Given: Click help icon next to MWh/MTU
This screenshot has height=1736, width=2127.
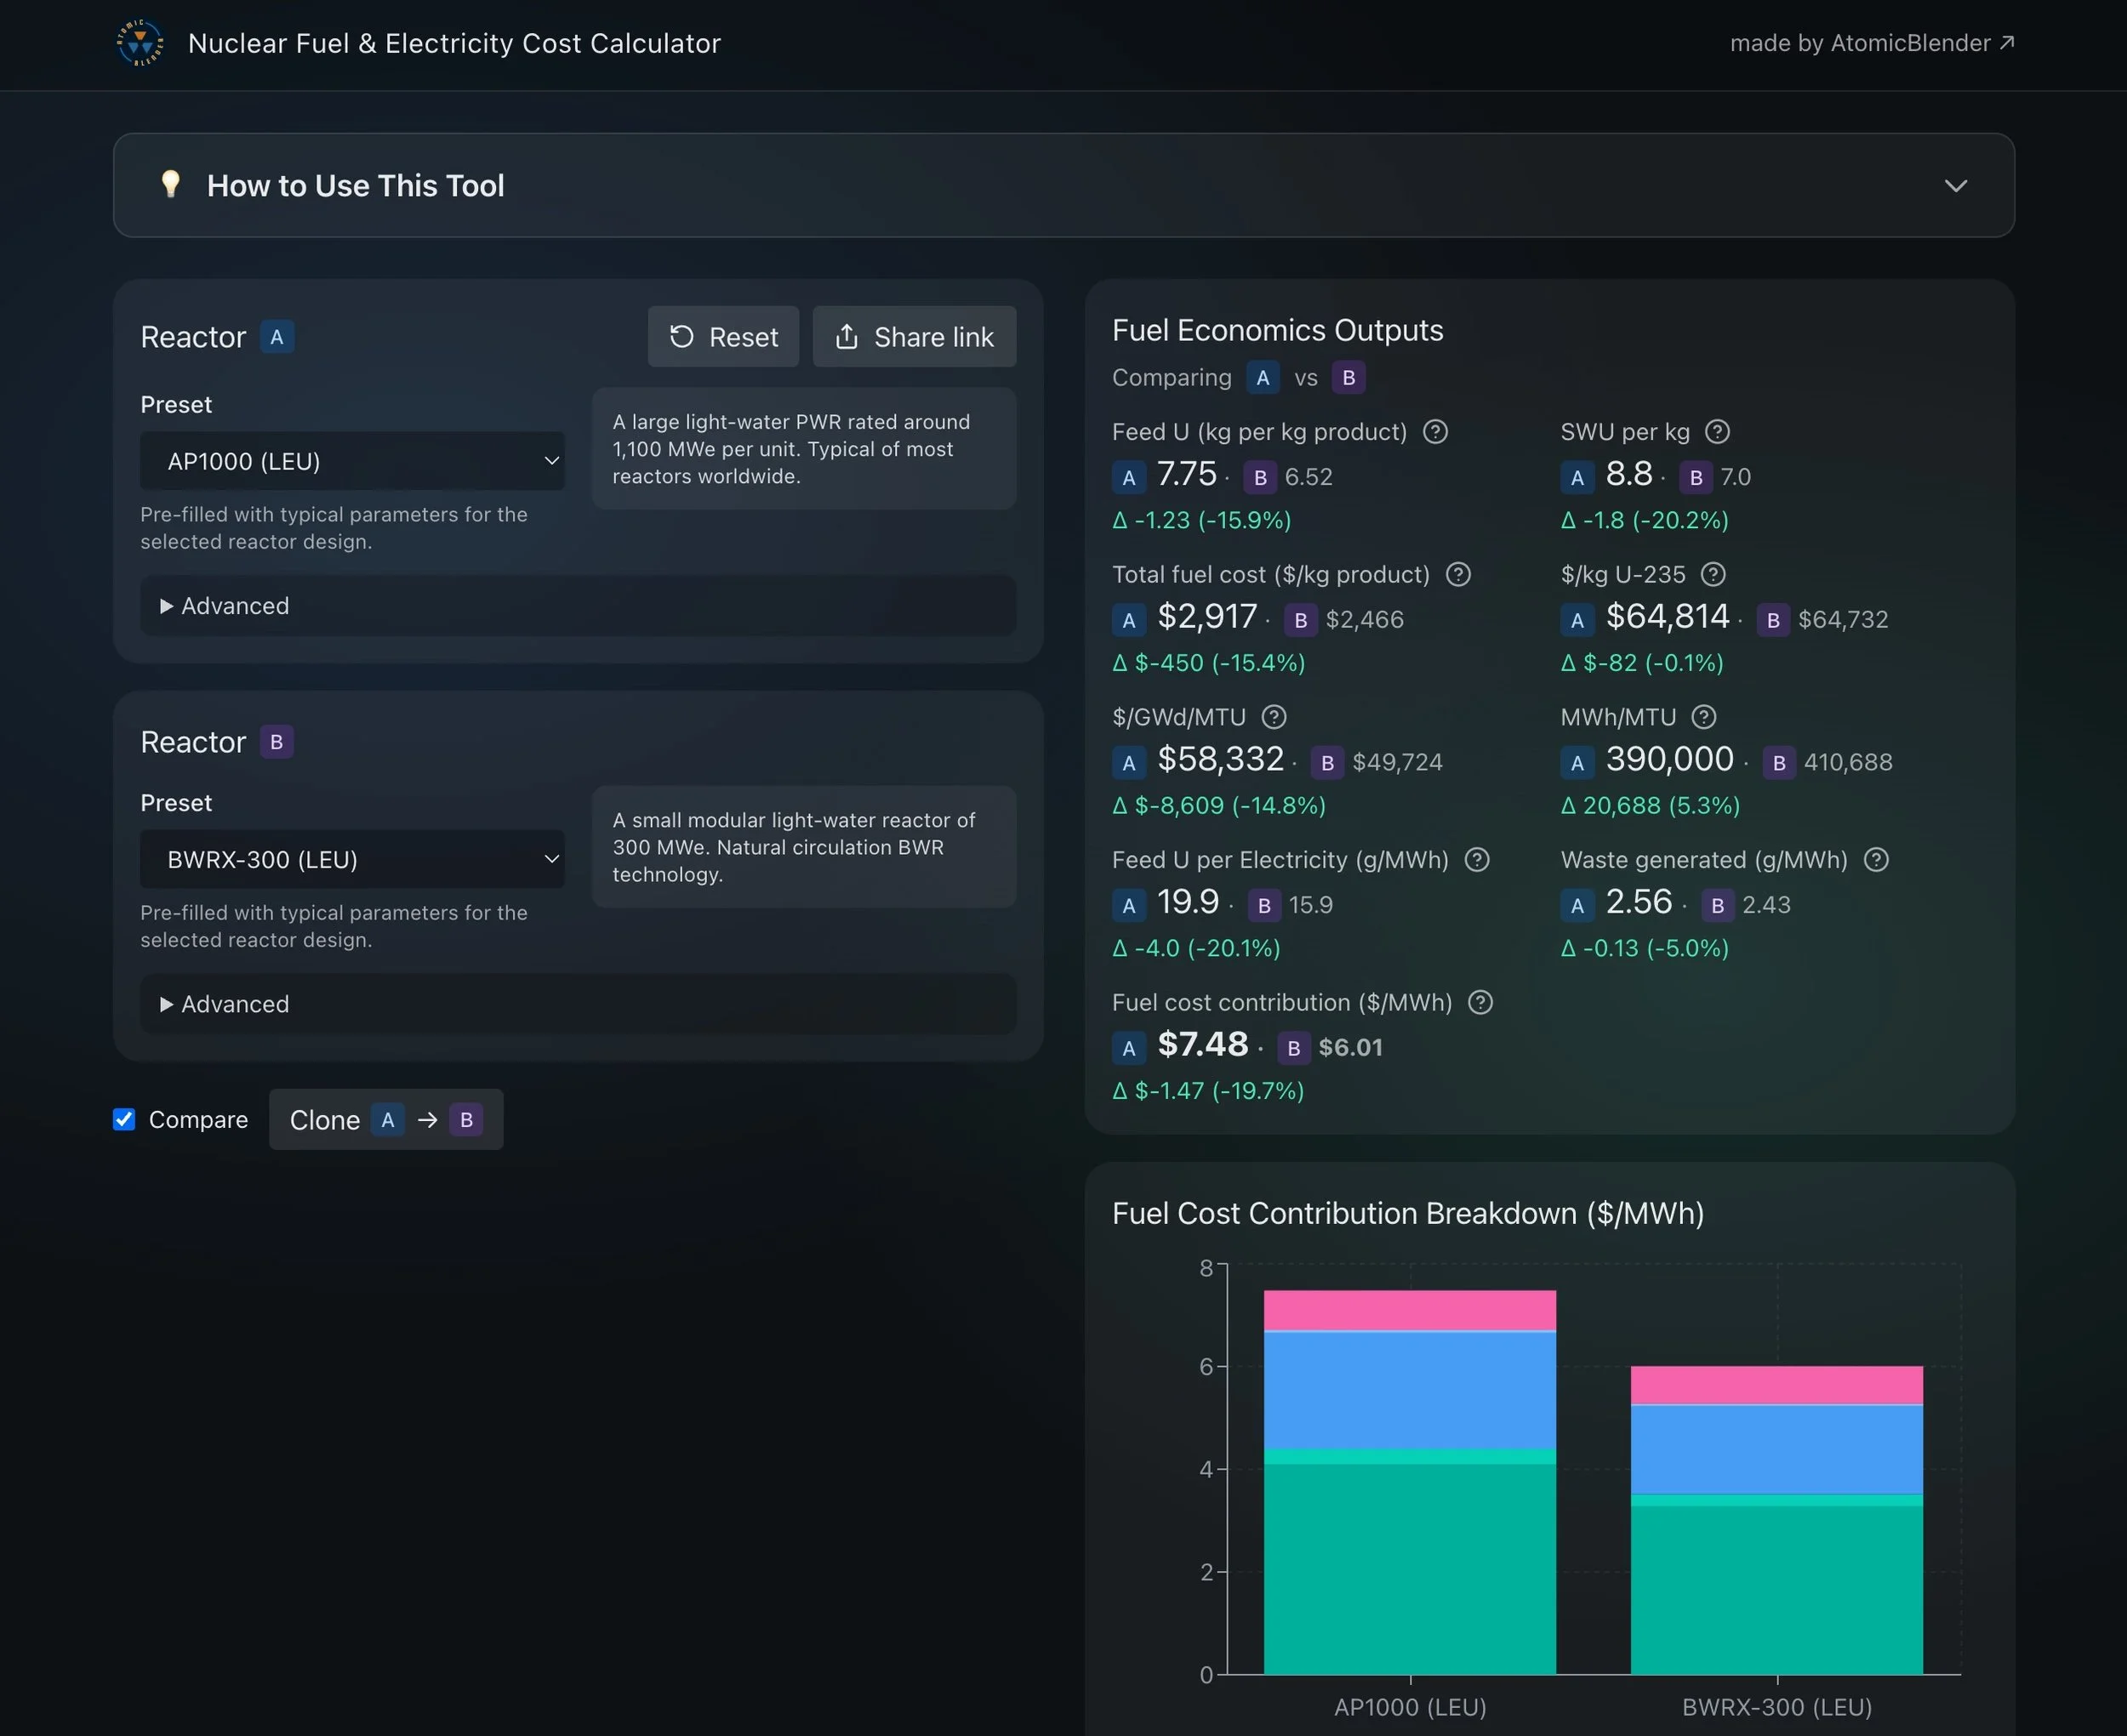Looking at the screenshot, I should point(1704,717).
